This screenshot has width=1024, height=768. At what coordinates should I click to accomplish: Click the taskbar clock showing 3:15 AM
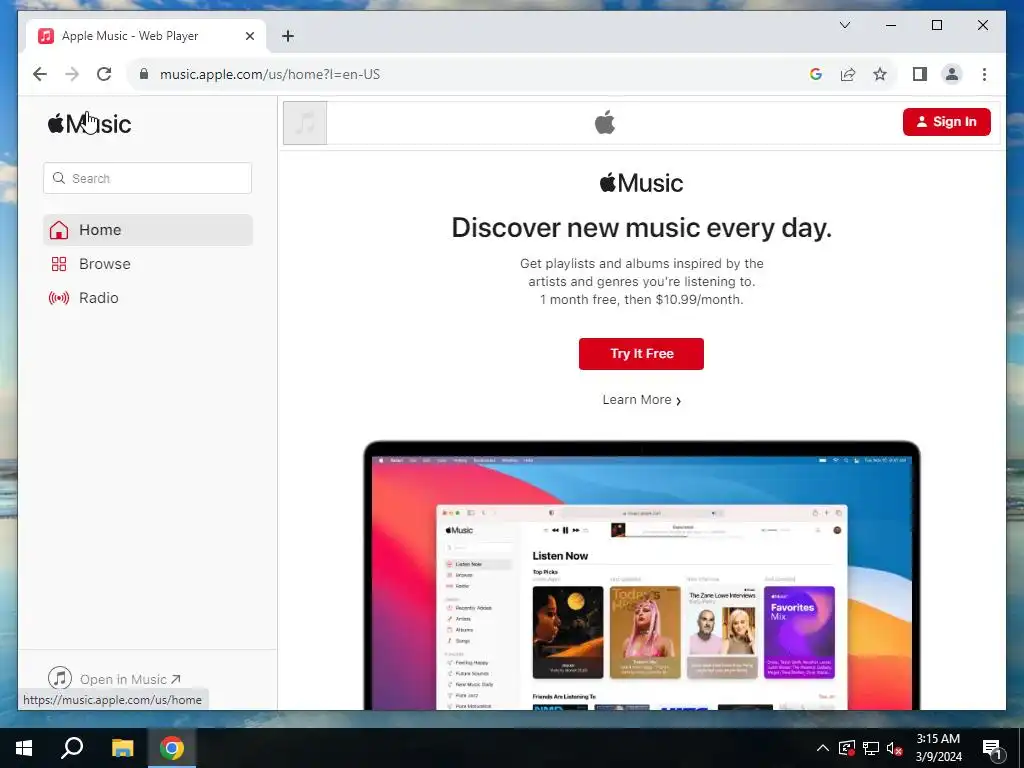938,748
